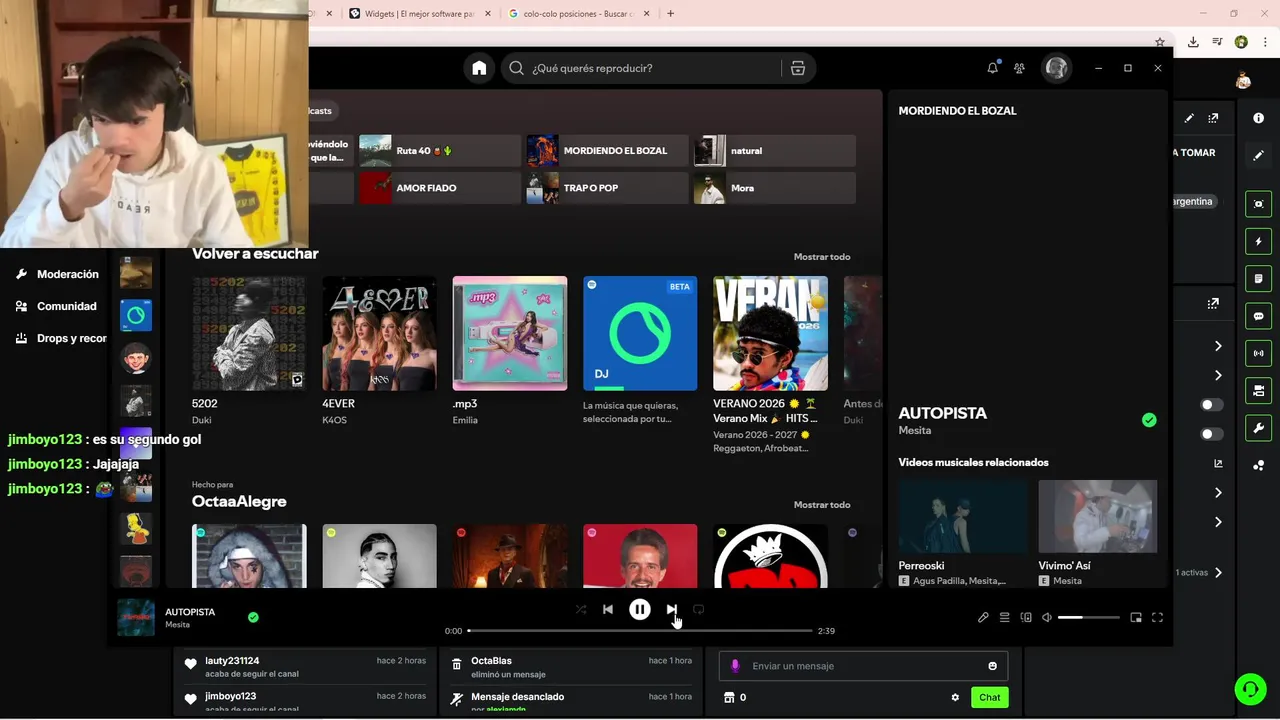Toggle liked check beside AUTOPISTA in player bar
The image size is (1280, 720).
[x=253, y=617]
